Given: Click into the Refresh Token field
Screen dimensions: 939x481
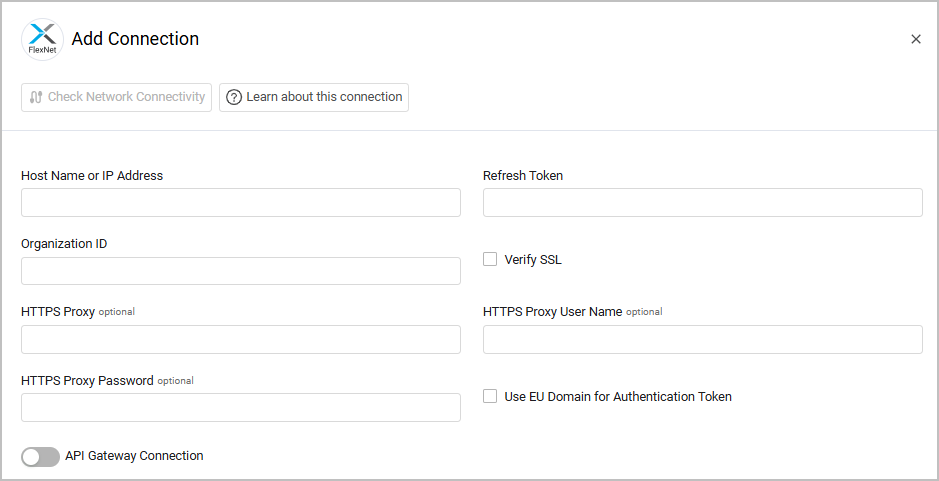Looking at the screenshot, I should click(x=702, y=203).
